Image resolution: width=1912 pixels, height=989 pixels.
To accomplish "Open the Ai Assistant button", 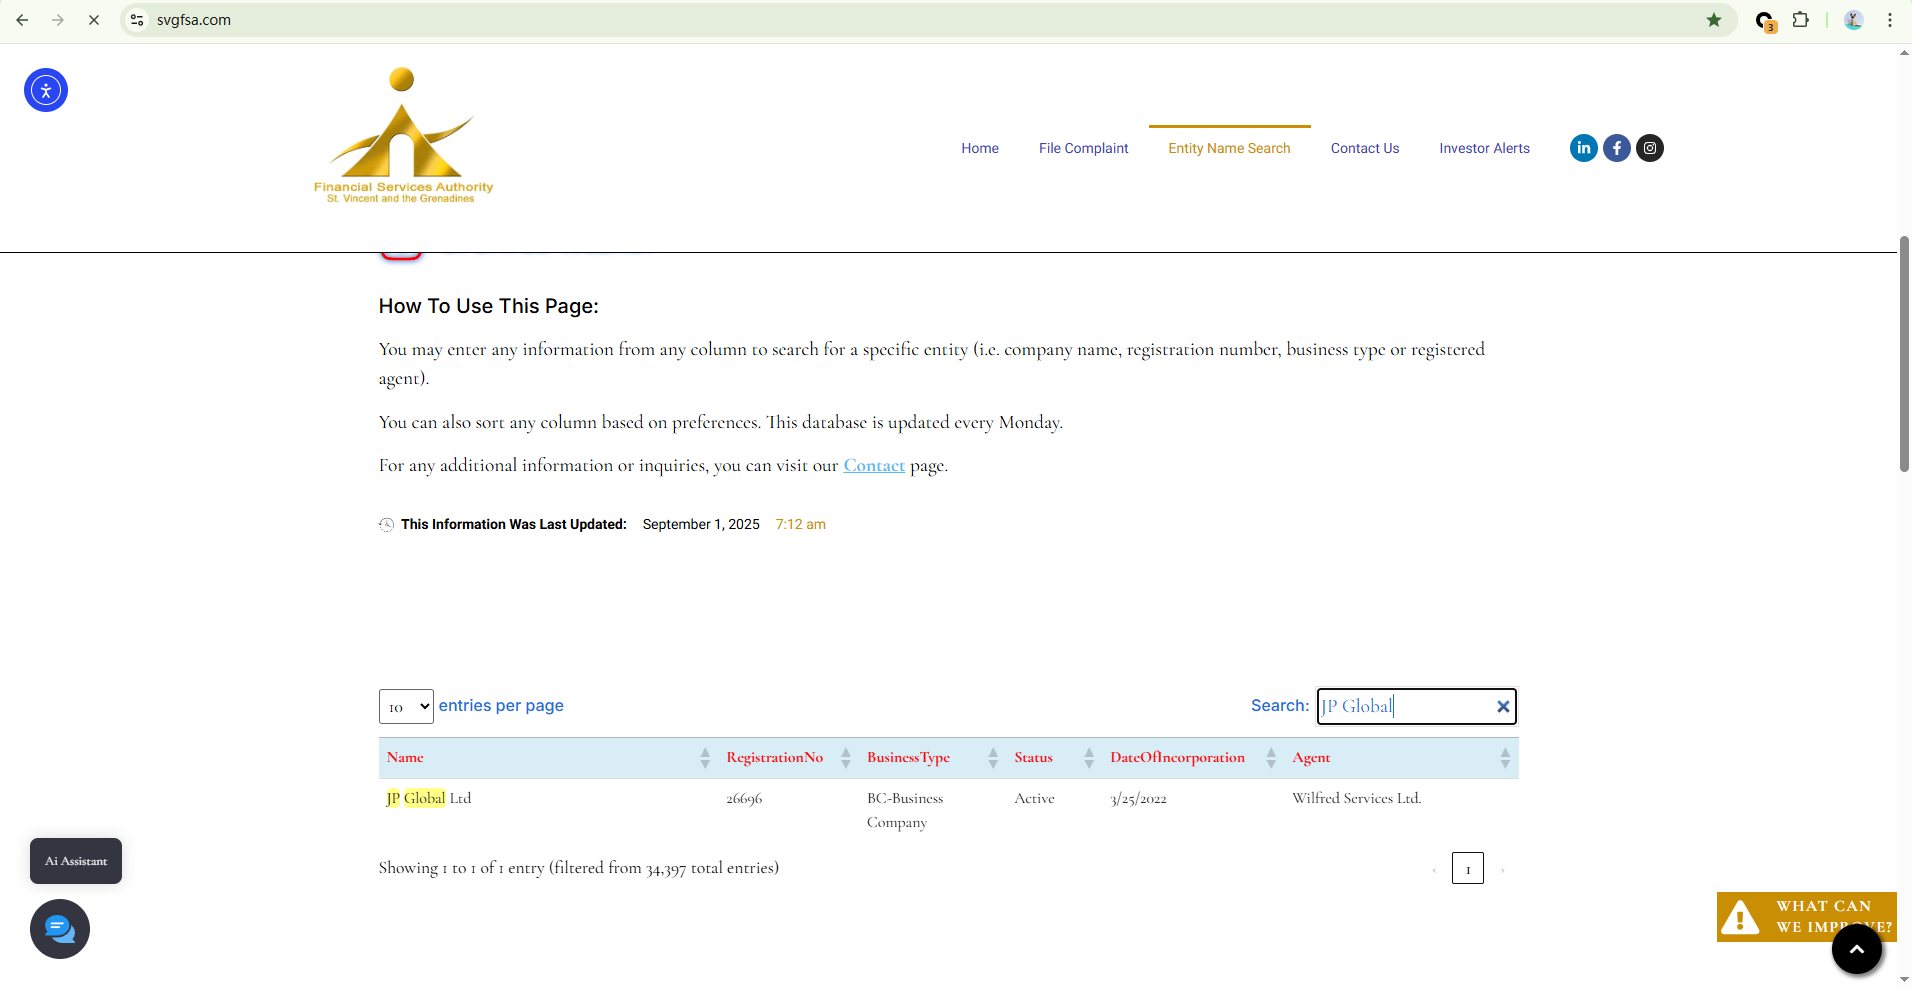I will 76,861.
